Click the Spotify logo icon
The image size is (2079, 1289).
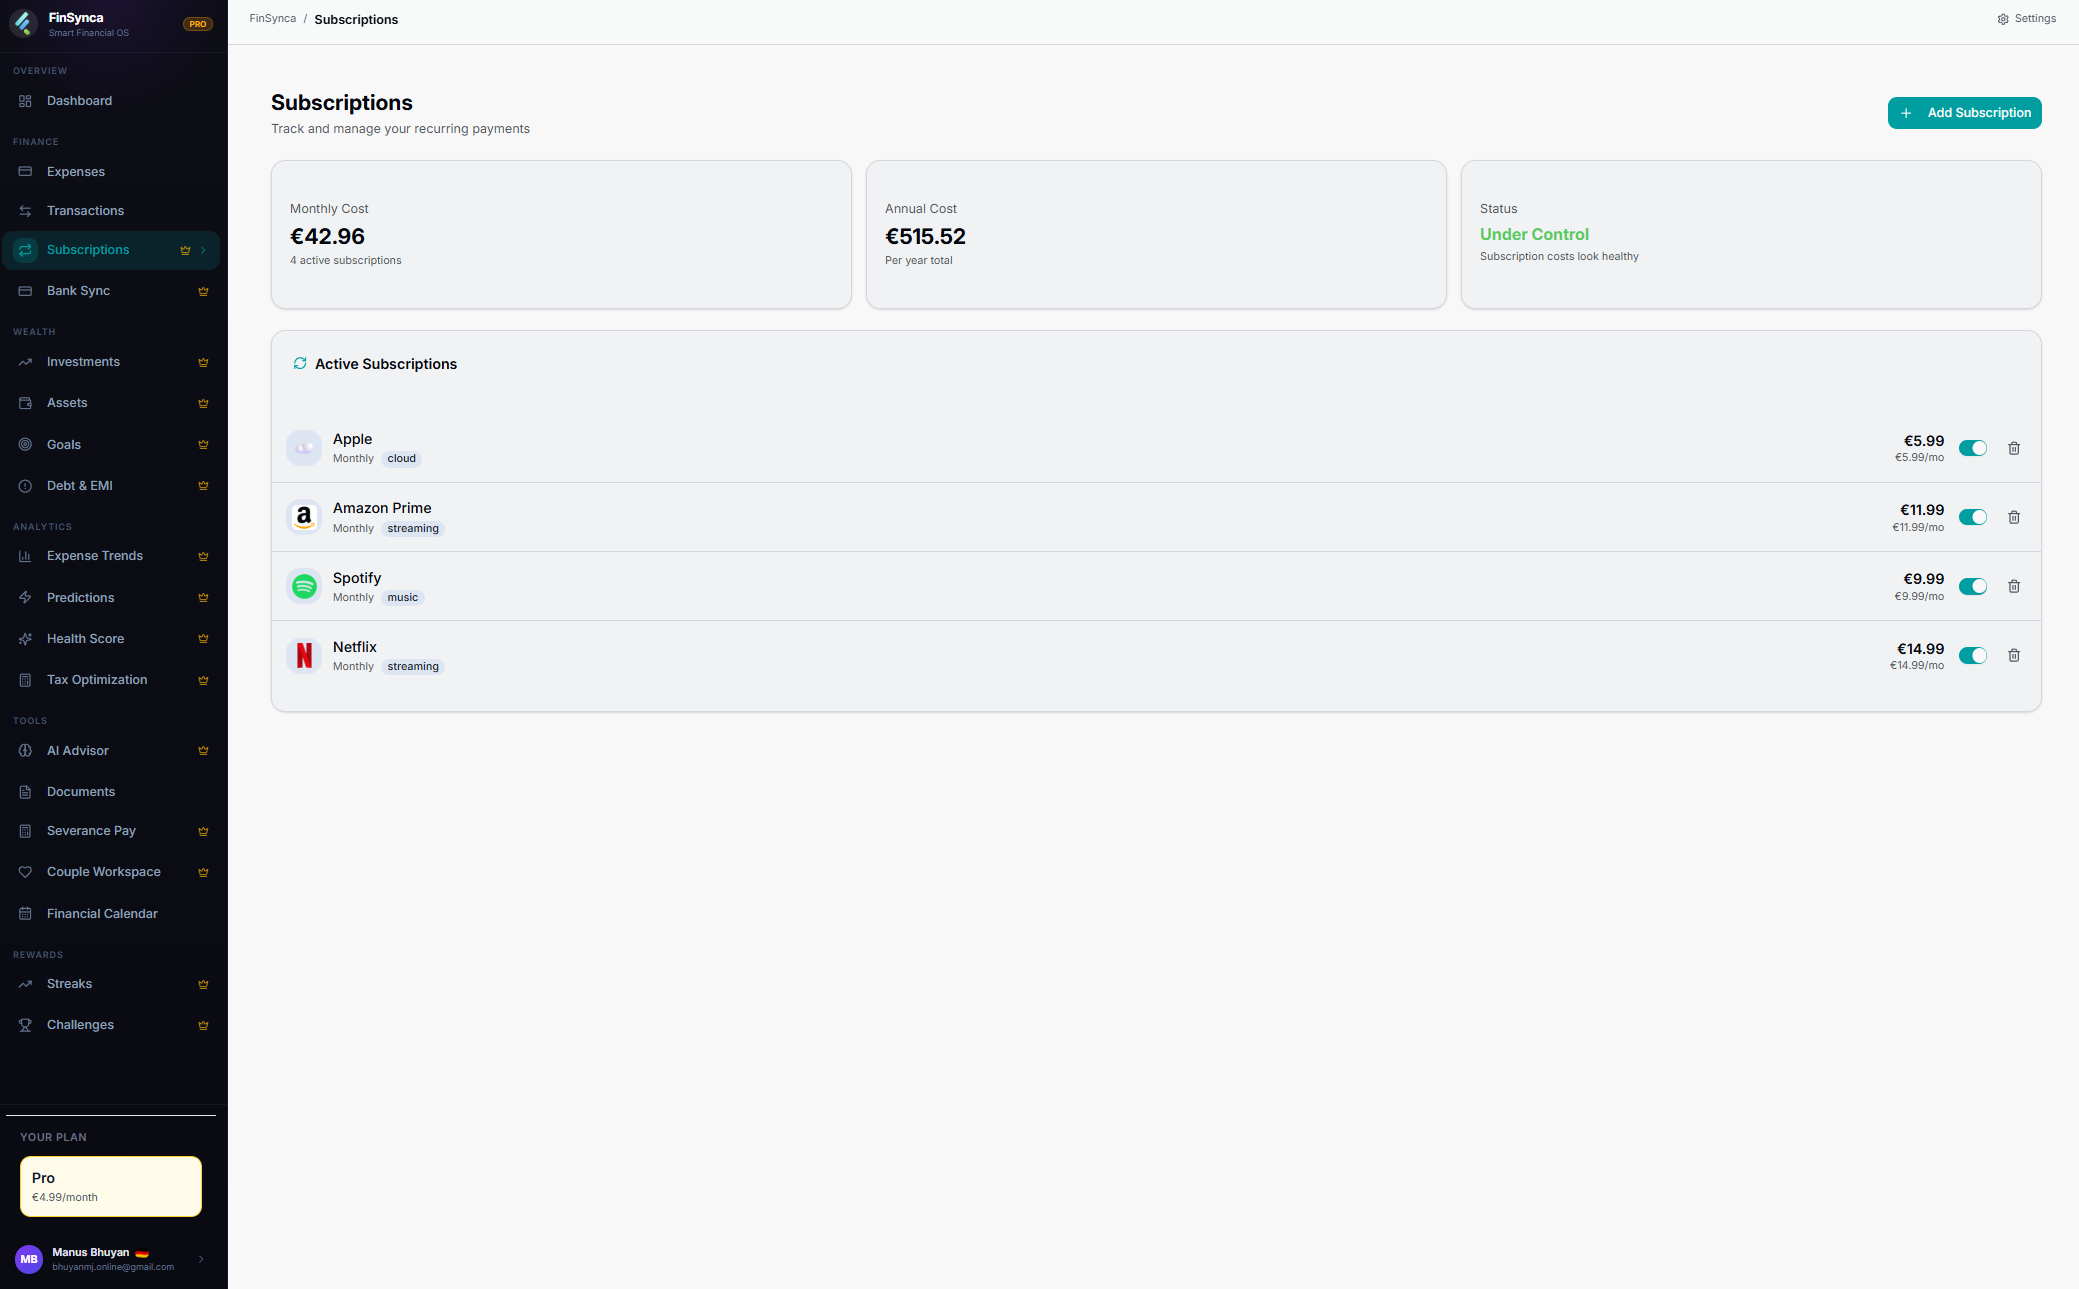pyautogui.click(x=304, y=586)
